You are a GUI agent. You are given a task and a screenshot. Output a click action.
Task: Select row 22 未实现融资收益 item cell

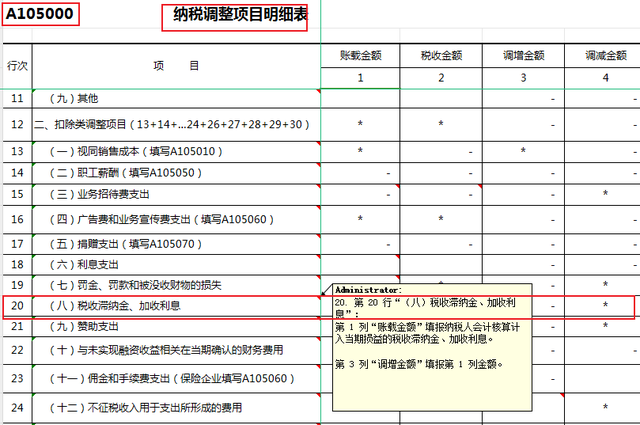coord(176,350)
